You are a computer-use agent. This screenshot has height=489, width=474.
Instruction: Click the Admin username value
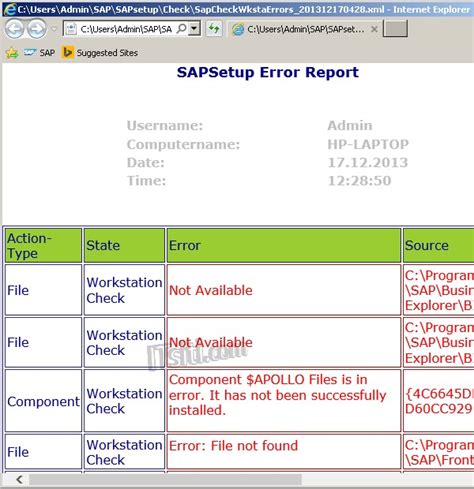(350, 126)
